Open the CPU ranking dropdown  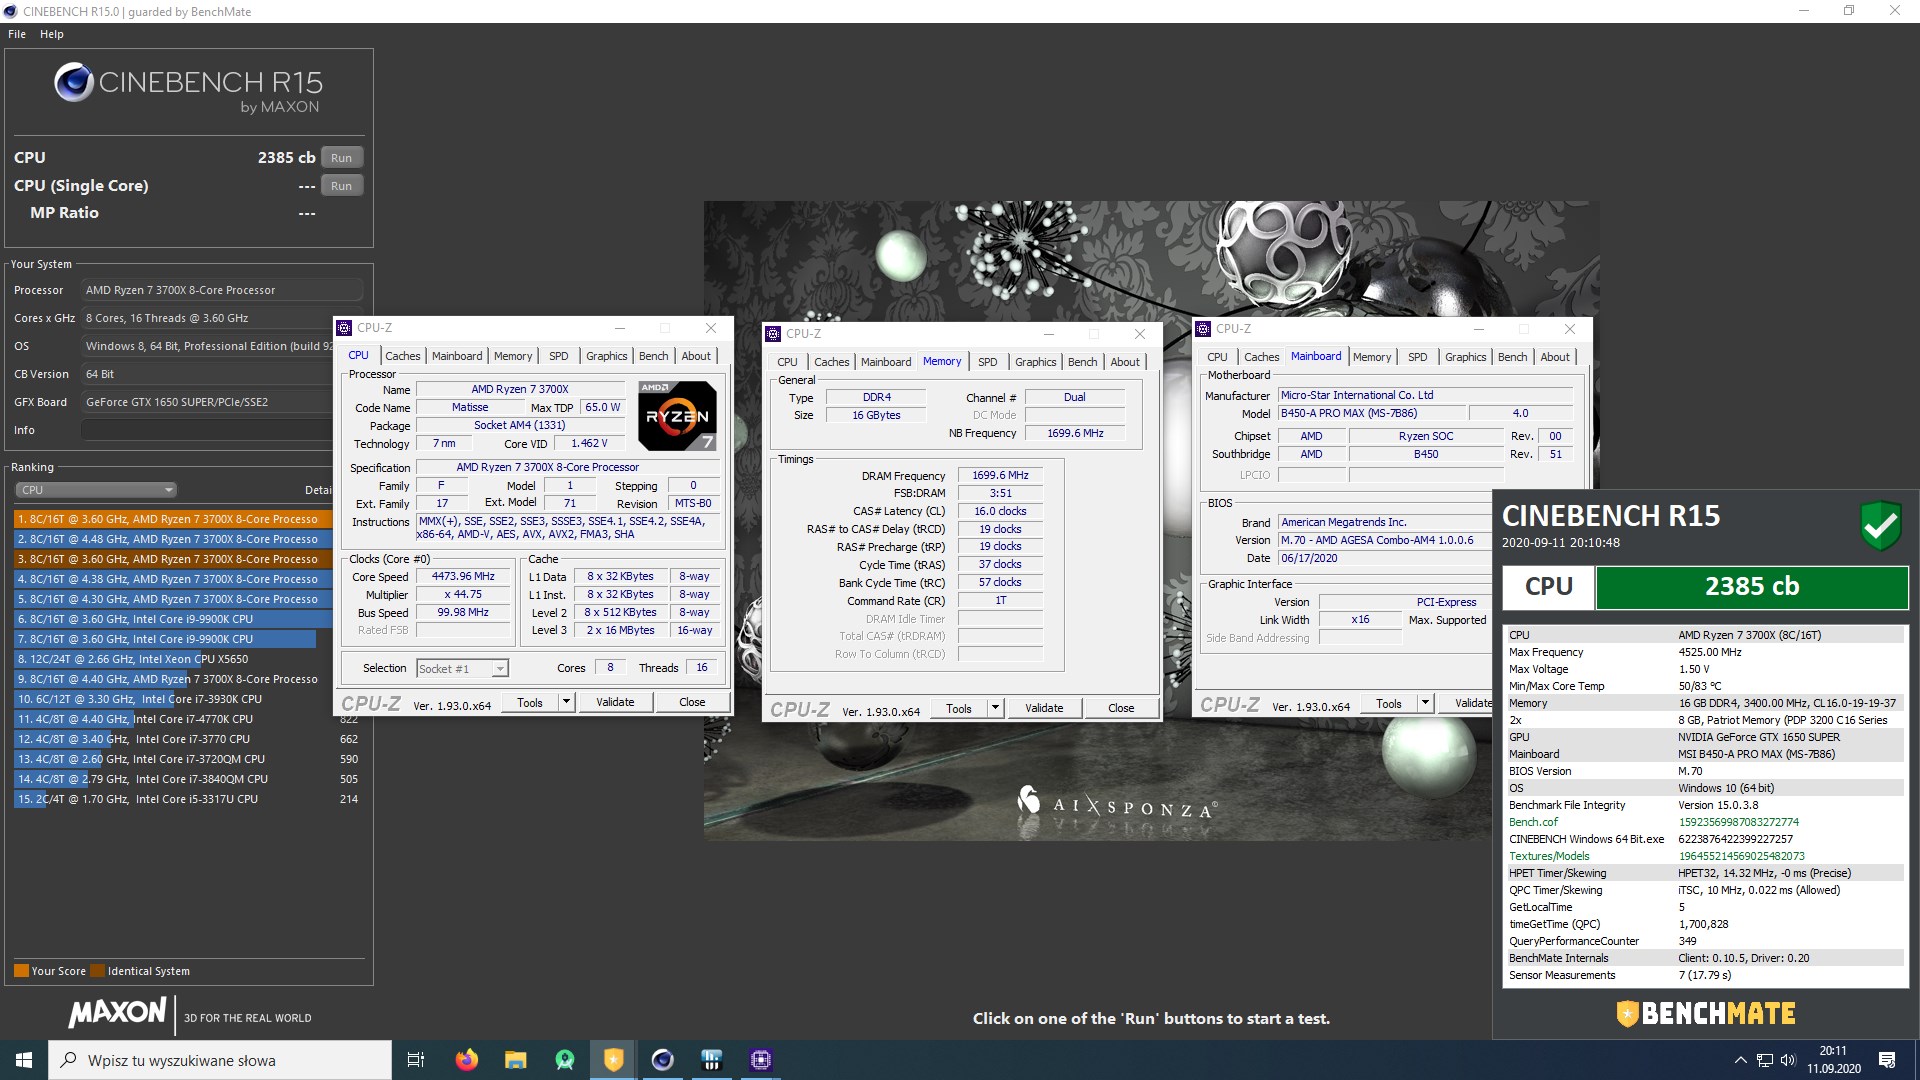point(96,490)
